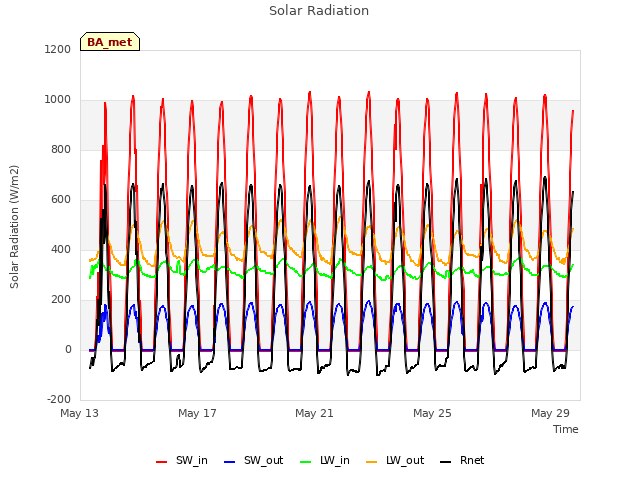This screenshot has width=640, height=480.
Task: Toggle the LW_in legend entry
Action: [x=324, y=461]
